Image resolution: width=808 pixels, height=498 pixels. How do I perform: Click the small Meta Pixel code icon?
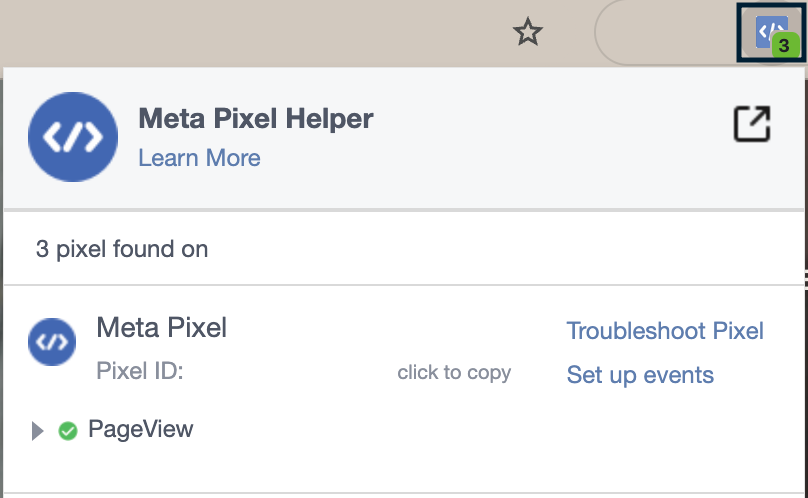(x=52, y=342)
